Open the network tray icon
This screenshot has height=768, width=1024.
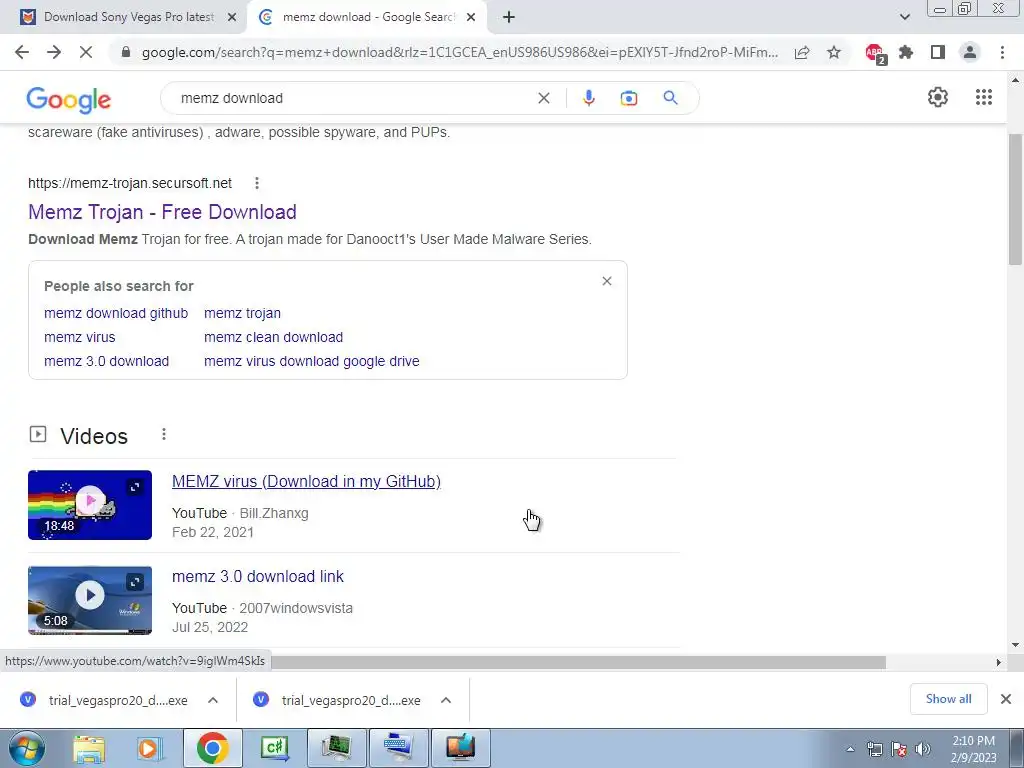pos(874,749)
